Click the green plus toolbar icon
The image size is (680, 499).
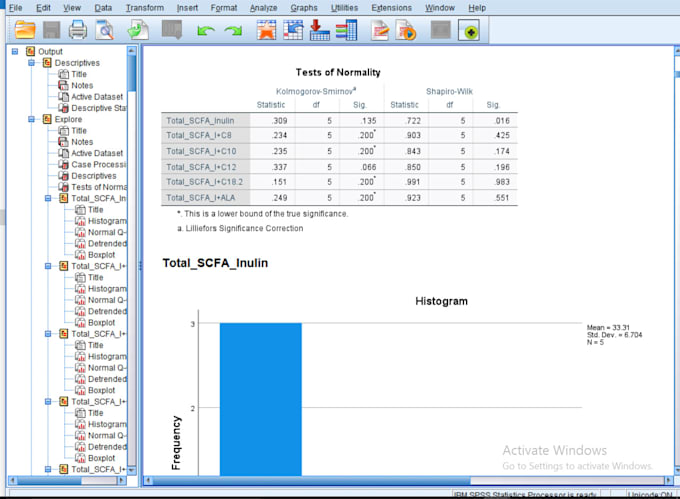point(469,31)
